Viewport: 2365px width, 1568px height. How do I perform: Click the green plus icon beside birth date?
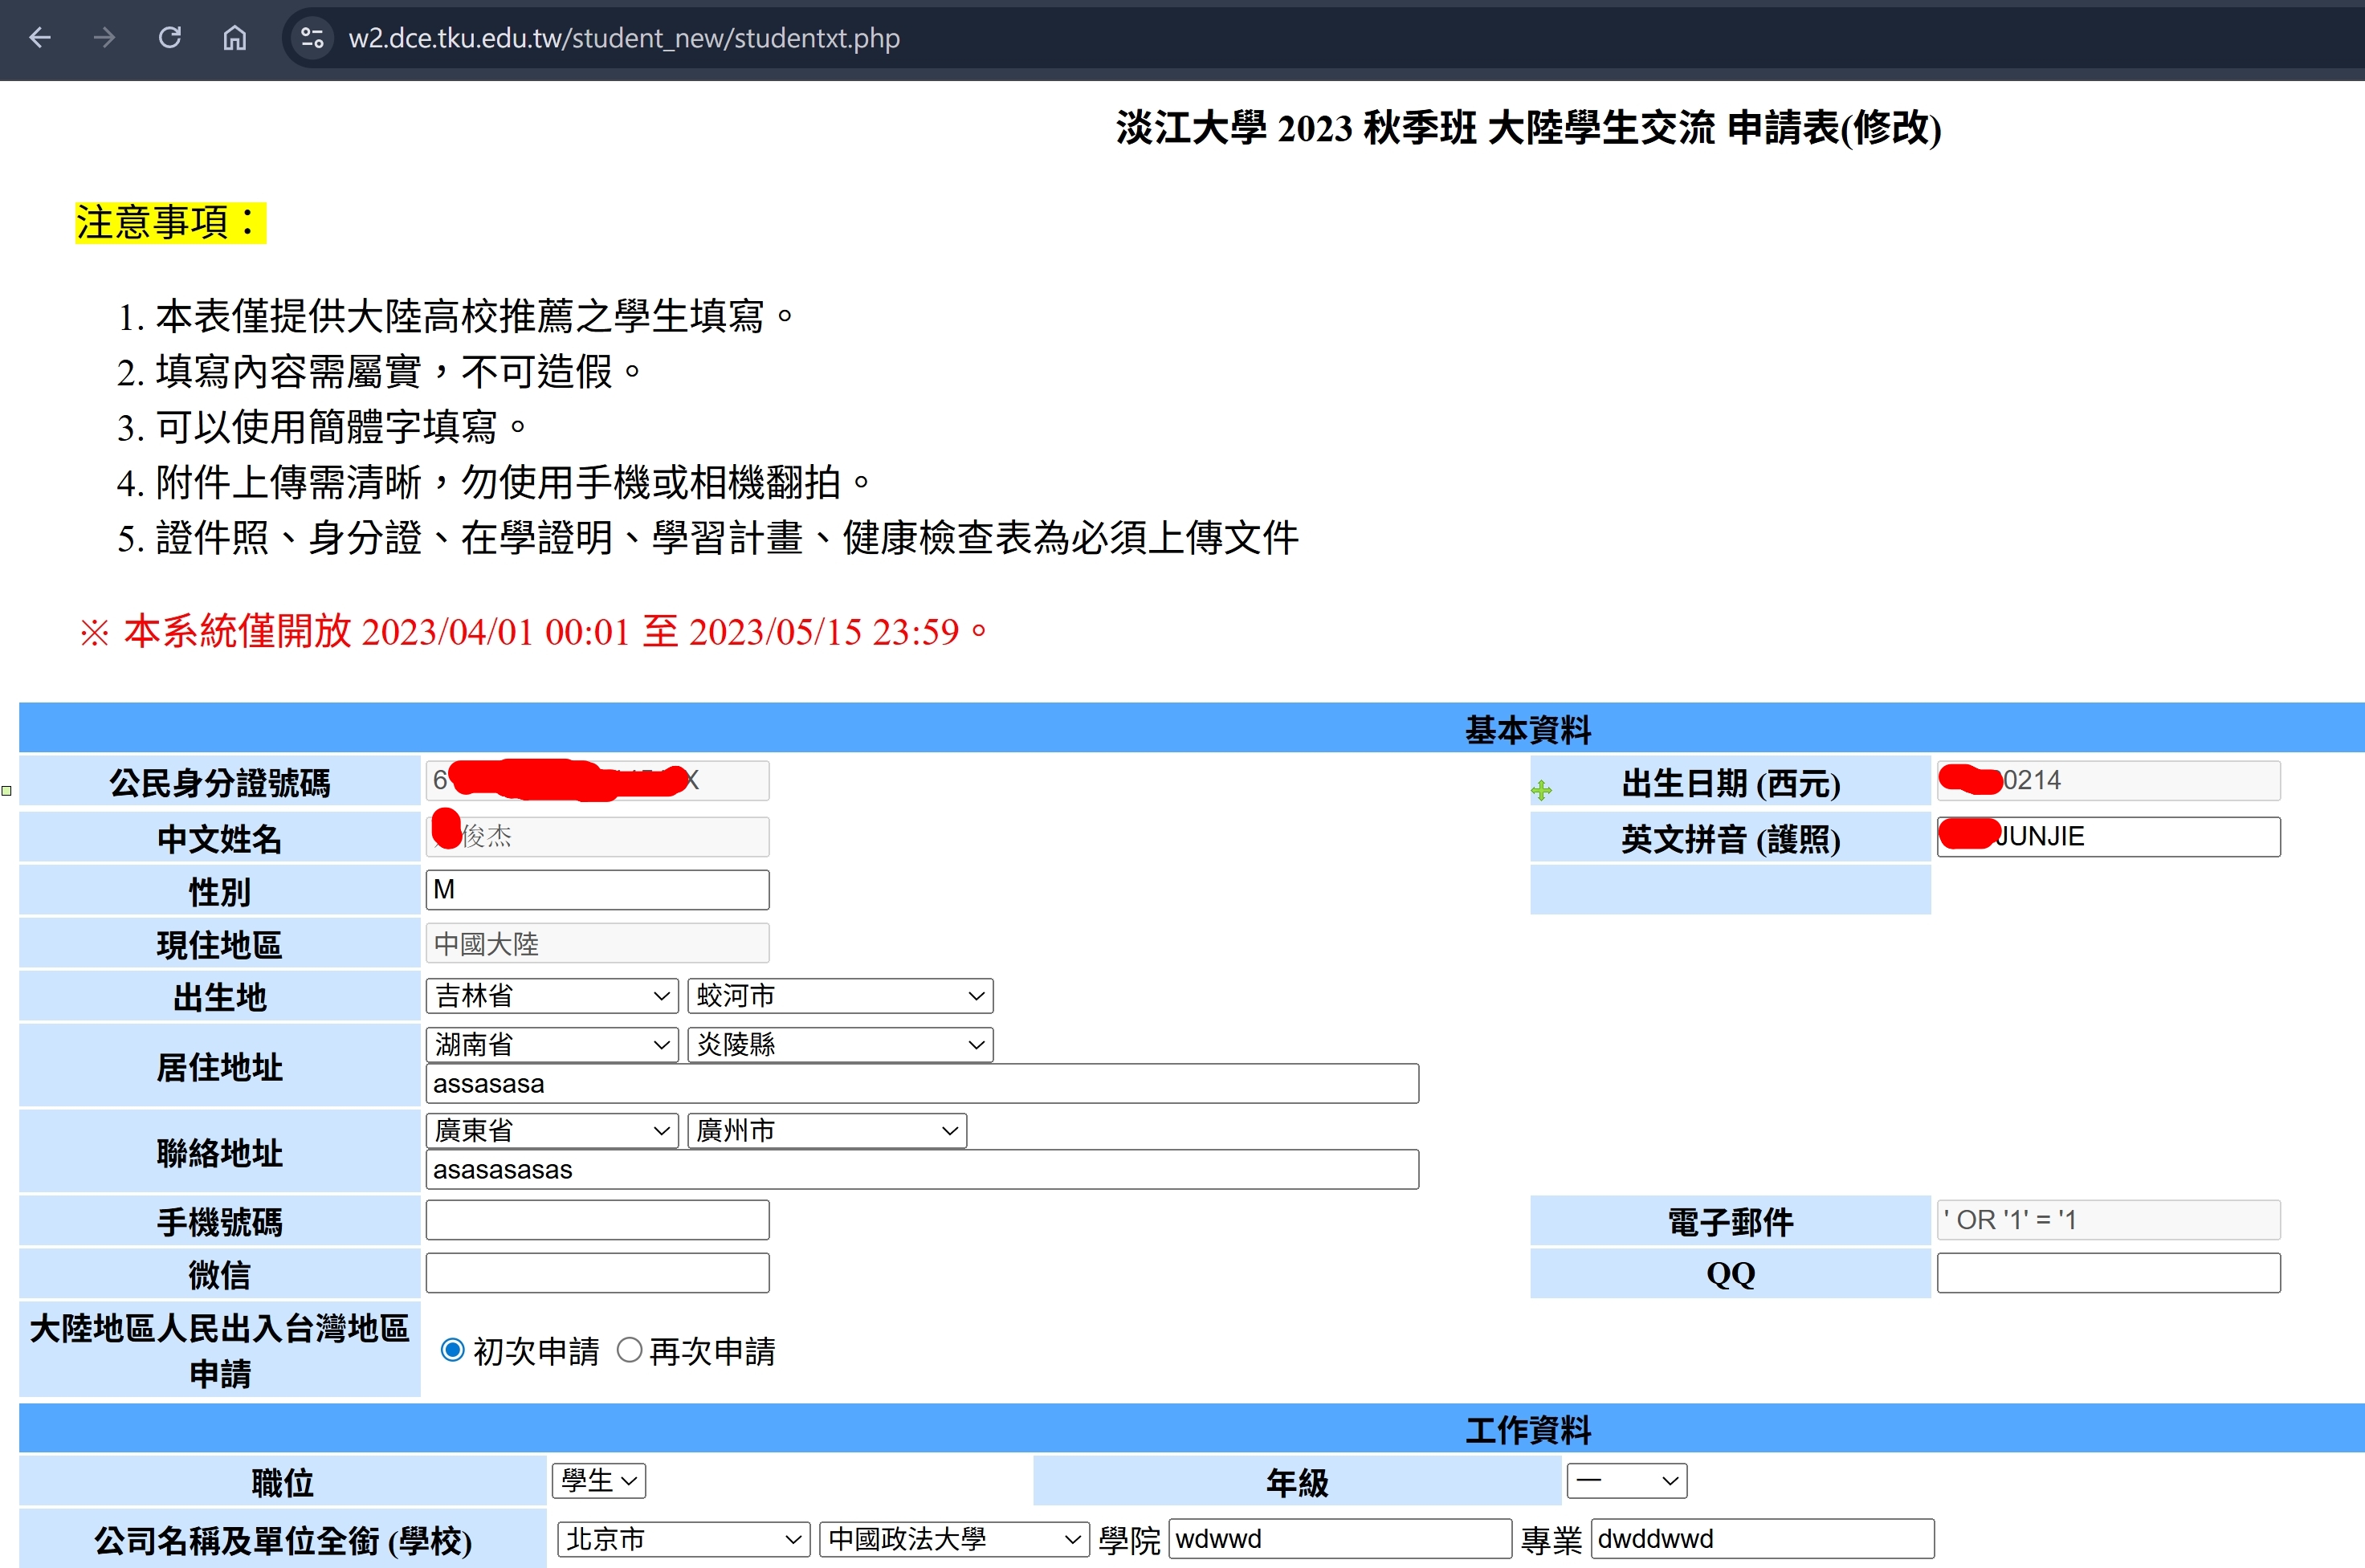[1541, 791]
